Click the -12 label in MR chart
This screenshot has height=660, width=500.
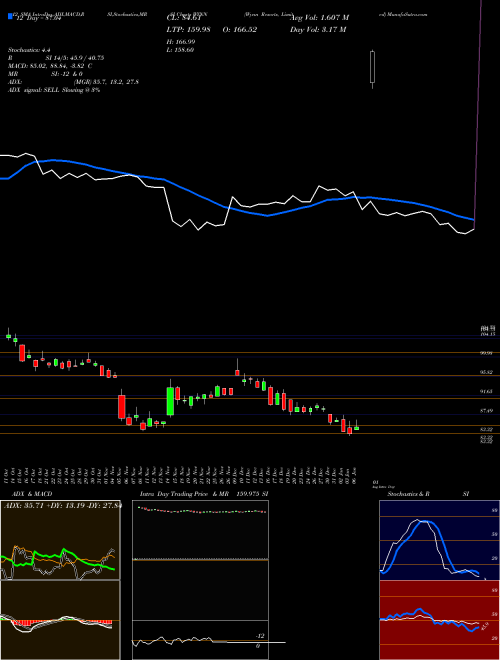click(x=261, y=636)
